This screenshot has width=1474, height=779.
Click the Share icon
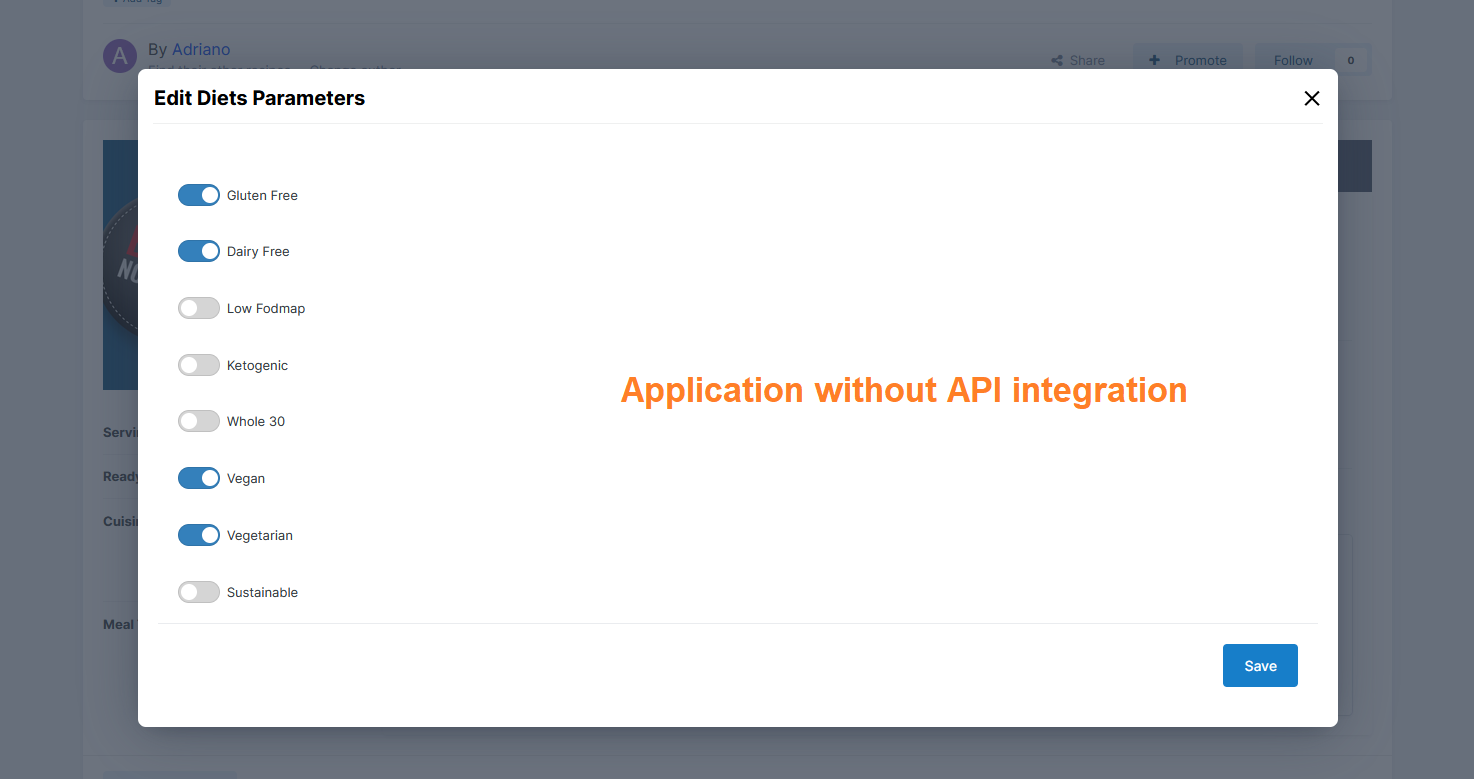[x=1057, y=60]
